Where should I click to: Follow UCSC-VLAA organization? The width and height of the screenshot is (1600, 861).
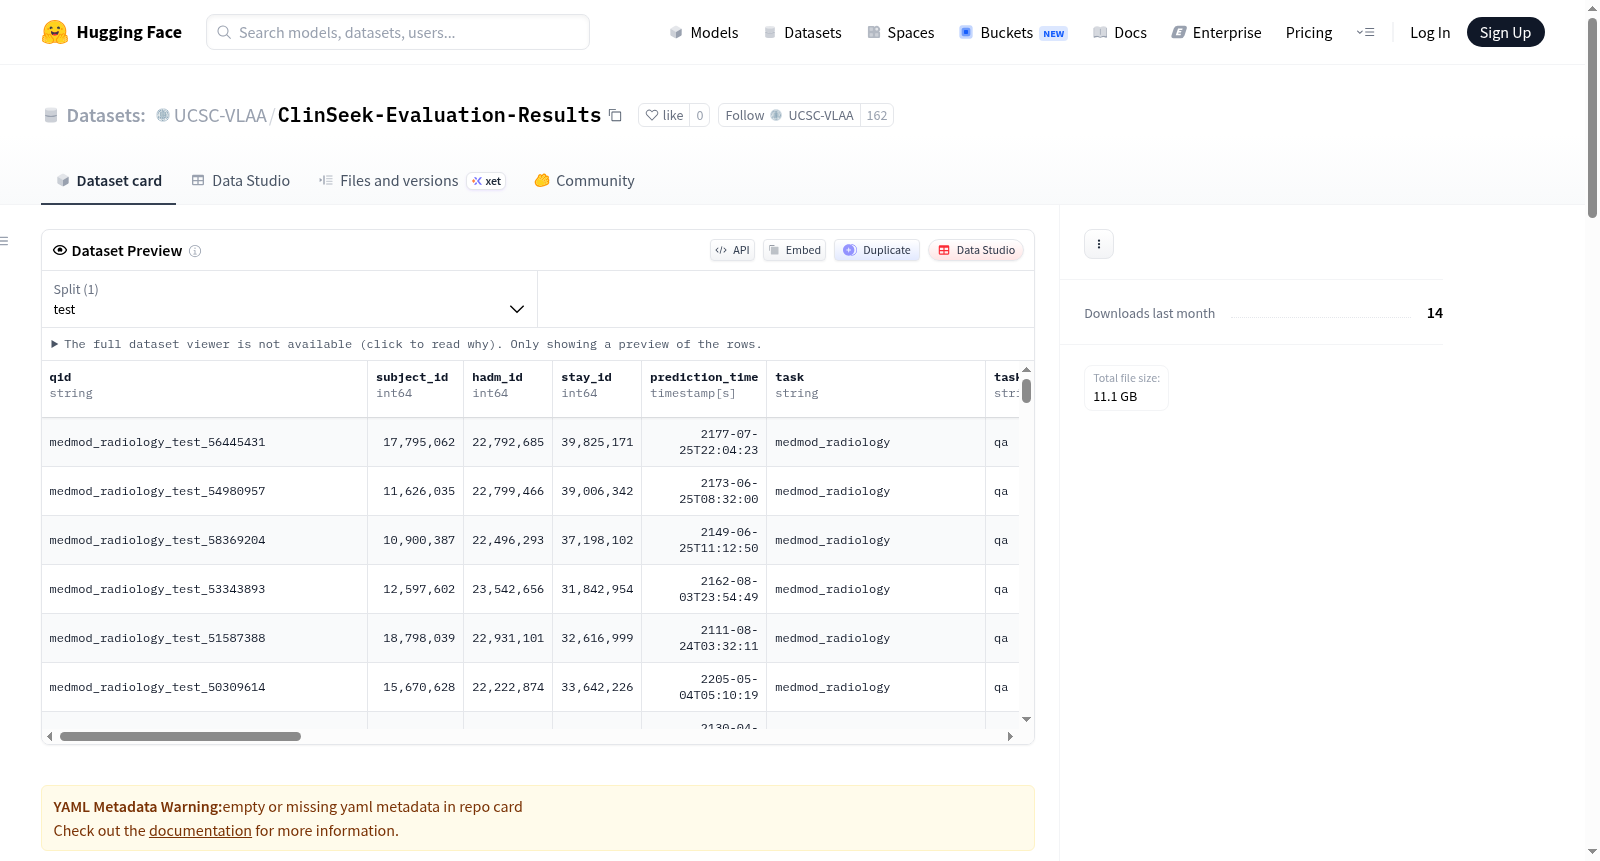[x=789, y=115]
